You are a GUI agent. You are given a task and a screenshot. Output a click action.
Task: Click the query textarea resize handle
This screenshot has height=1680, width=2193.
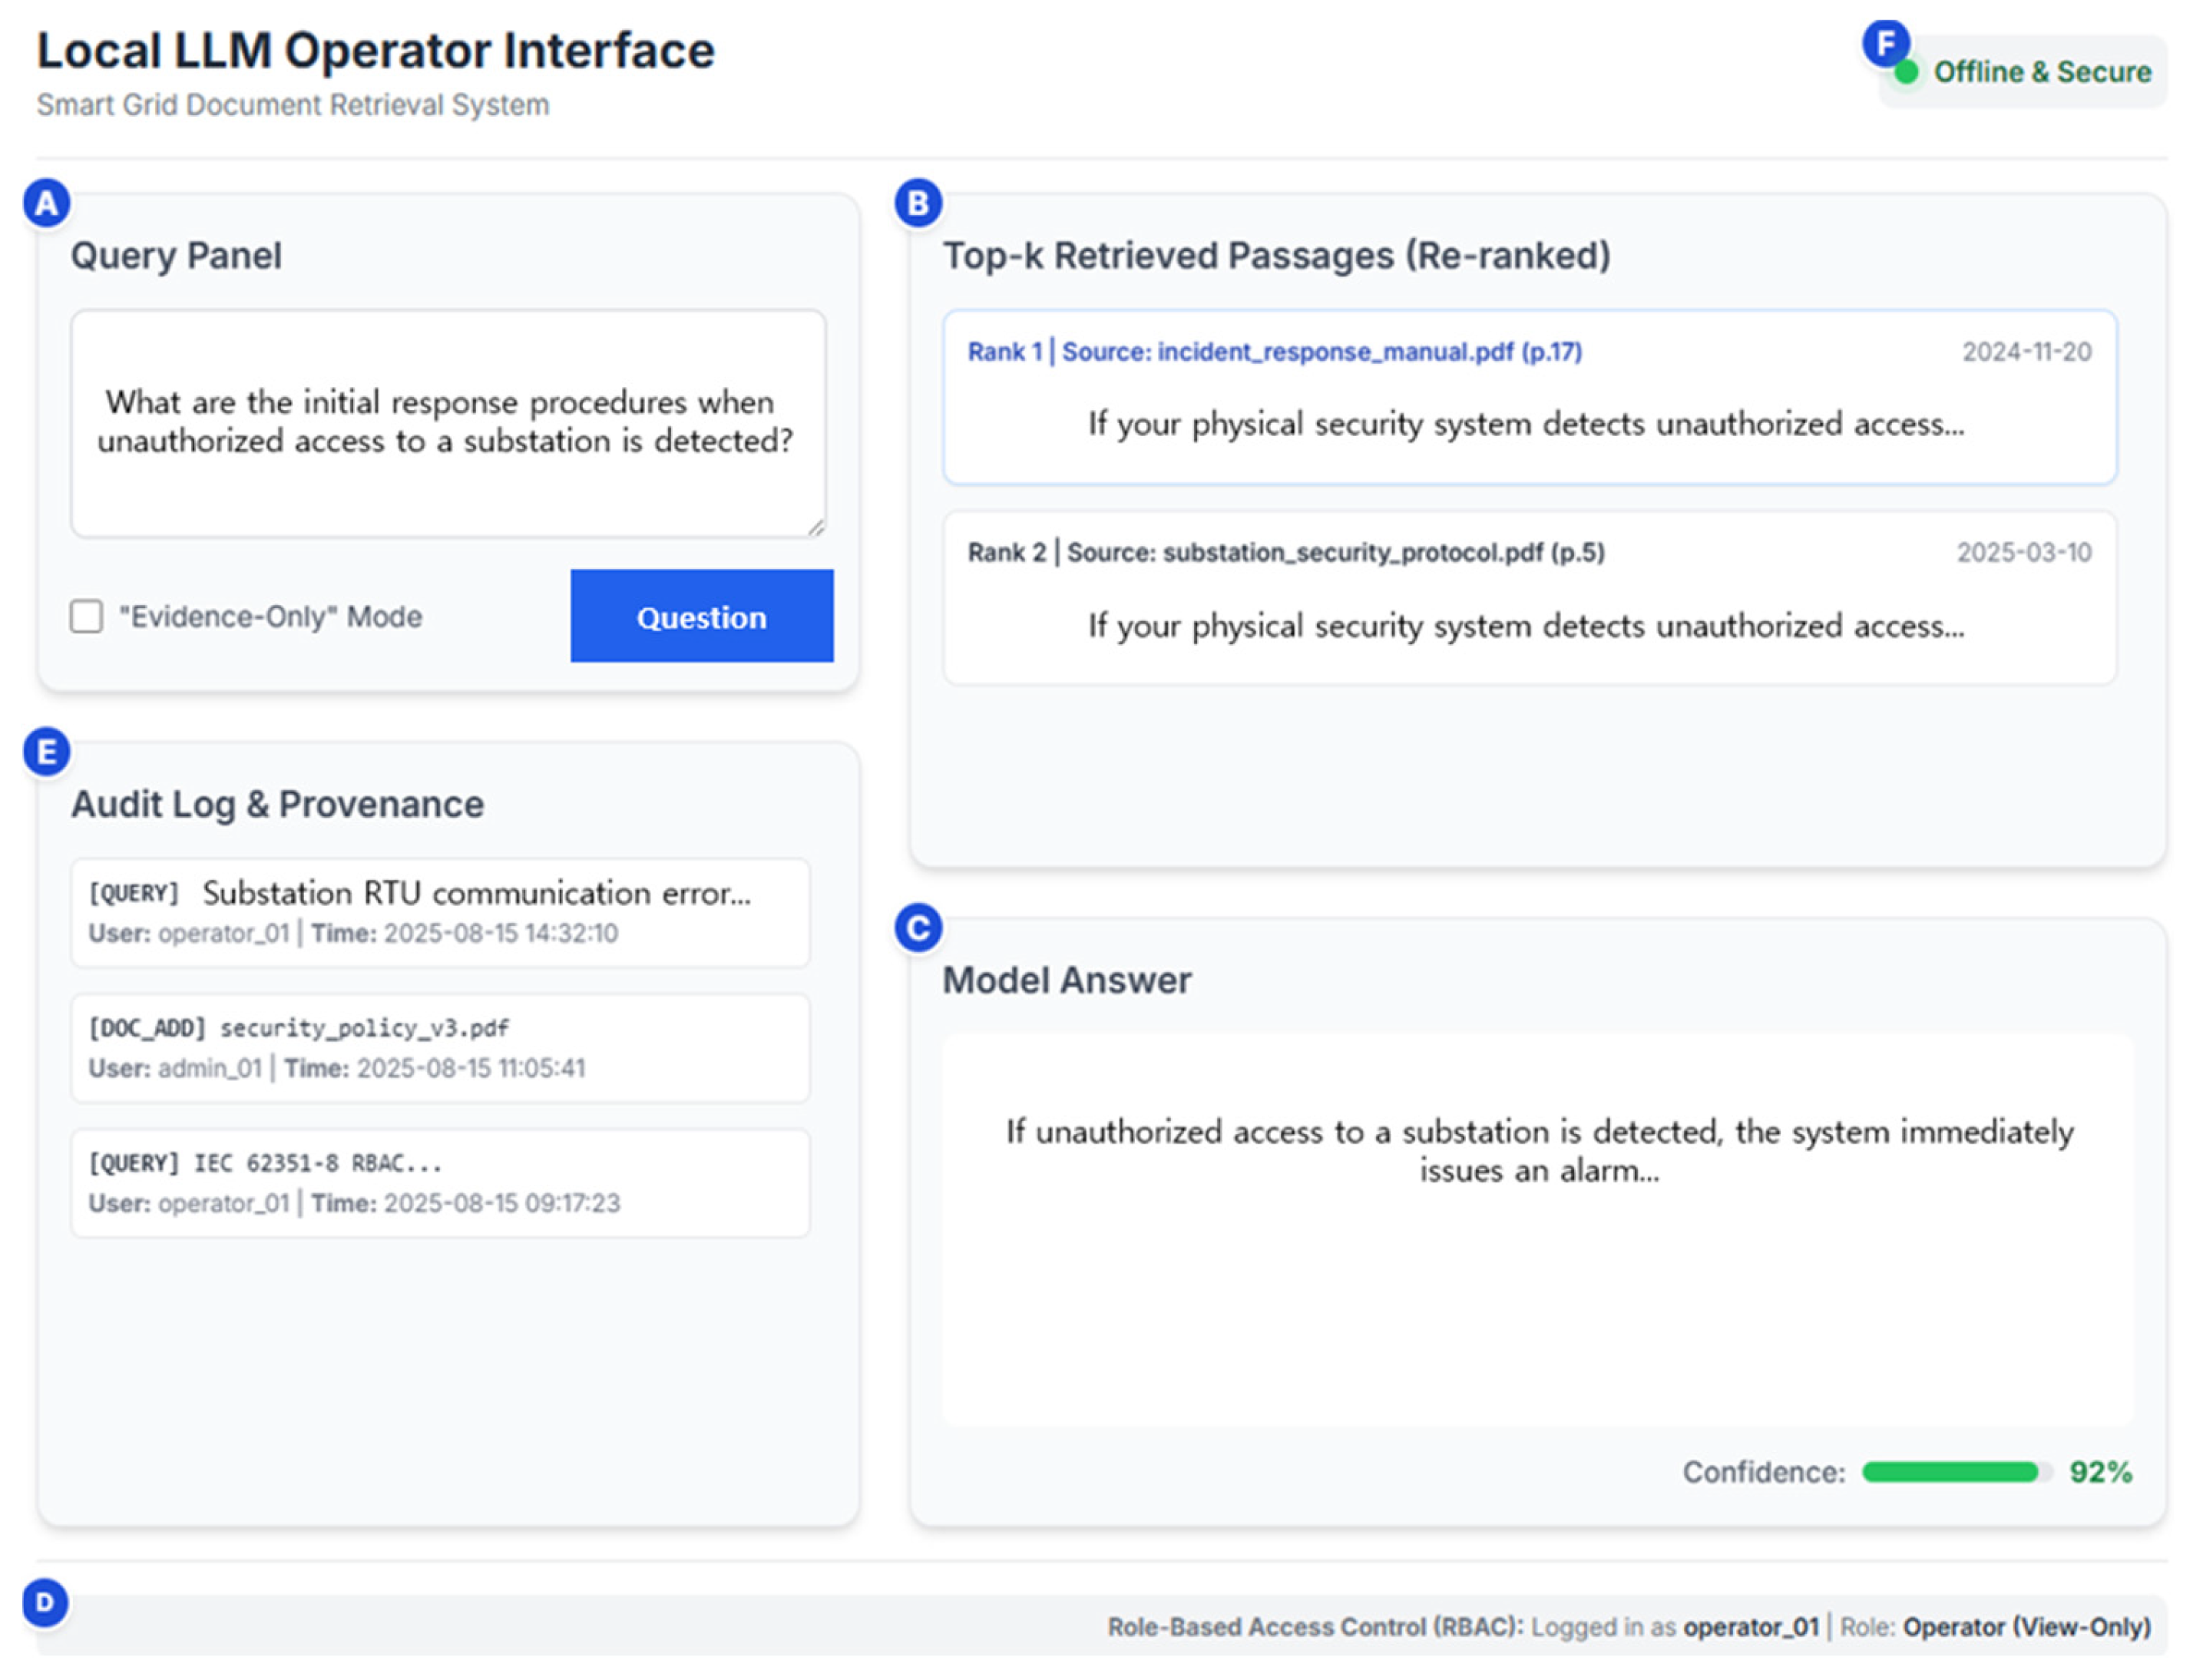coord(816,527)
